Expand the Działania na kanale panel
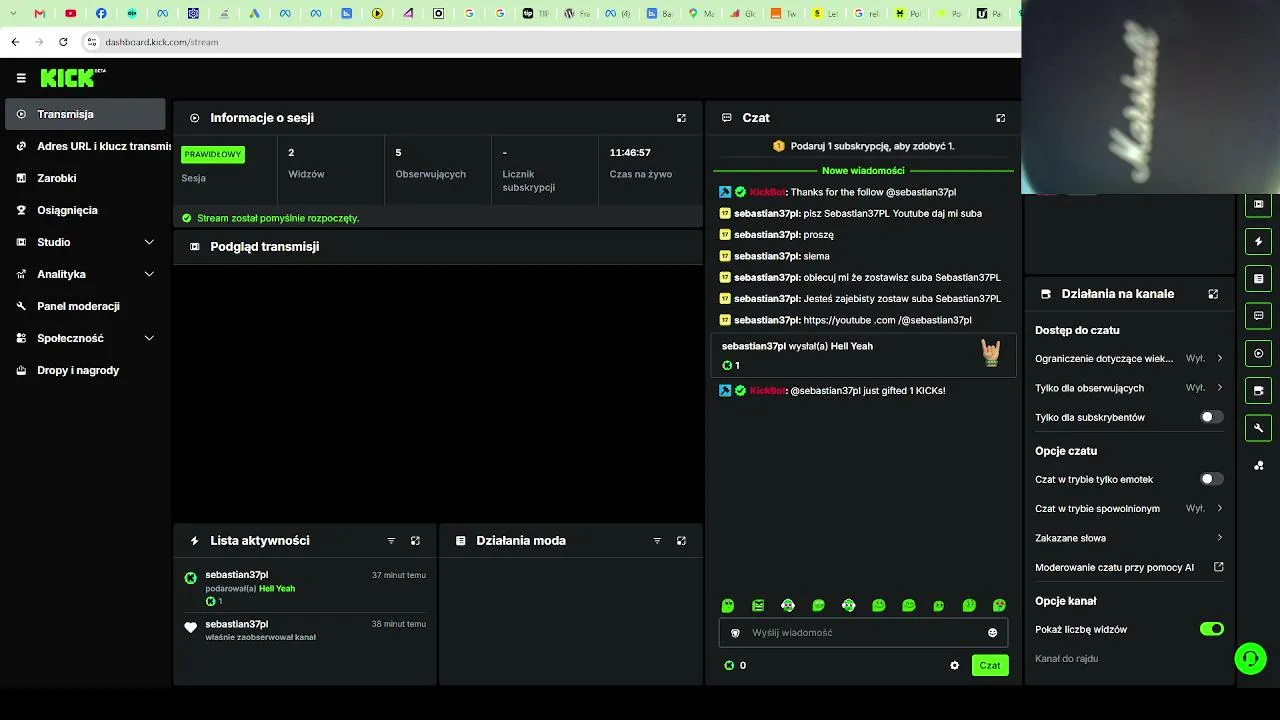 (x=1213, y=294)
